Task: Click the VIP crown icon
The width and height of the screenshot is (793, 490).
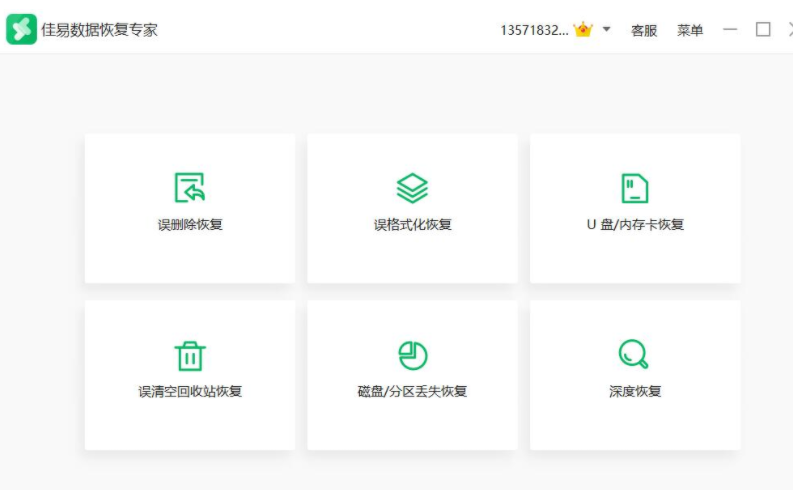Action: [583, 29]
